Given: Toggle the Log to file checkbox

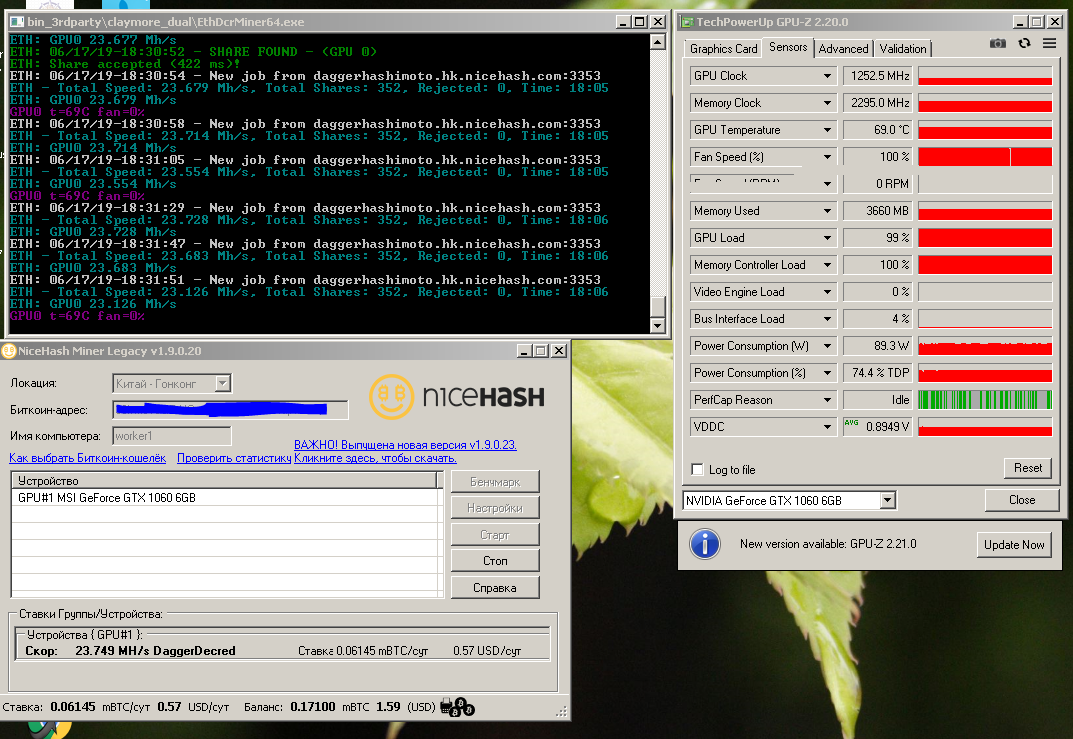Looking at the screenshot, I should 697,469.
